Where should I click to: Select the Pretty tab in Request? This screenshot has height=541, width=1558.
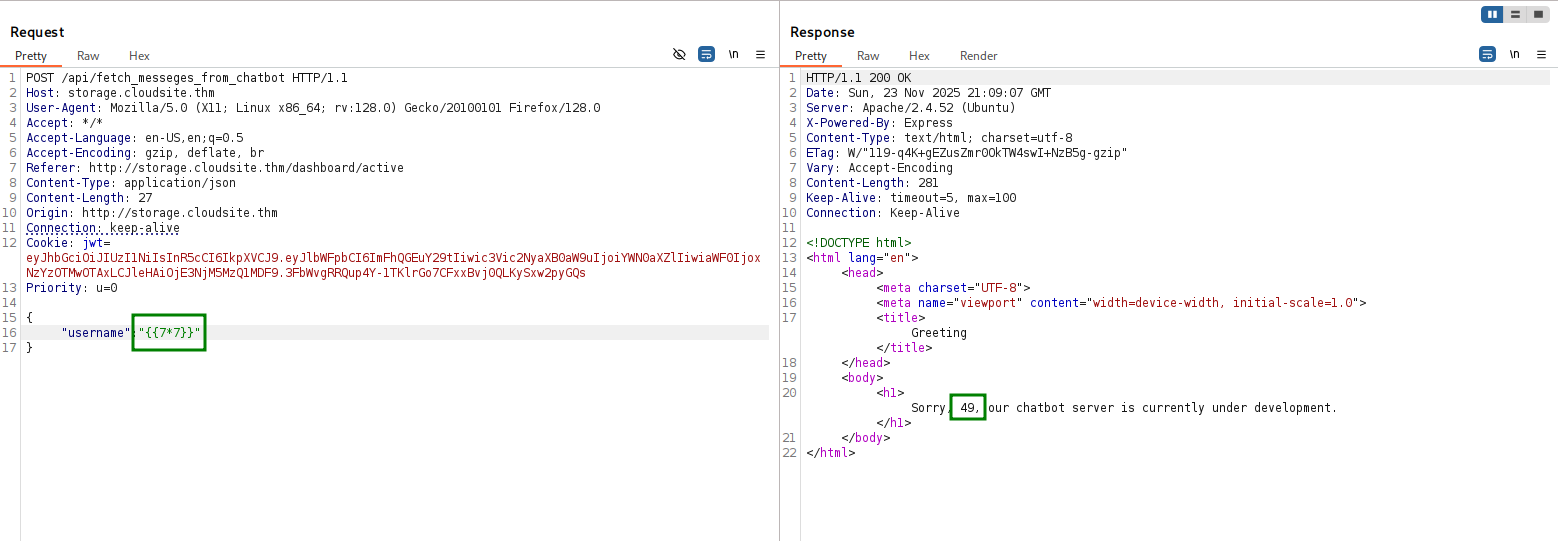point(31,56)
